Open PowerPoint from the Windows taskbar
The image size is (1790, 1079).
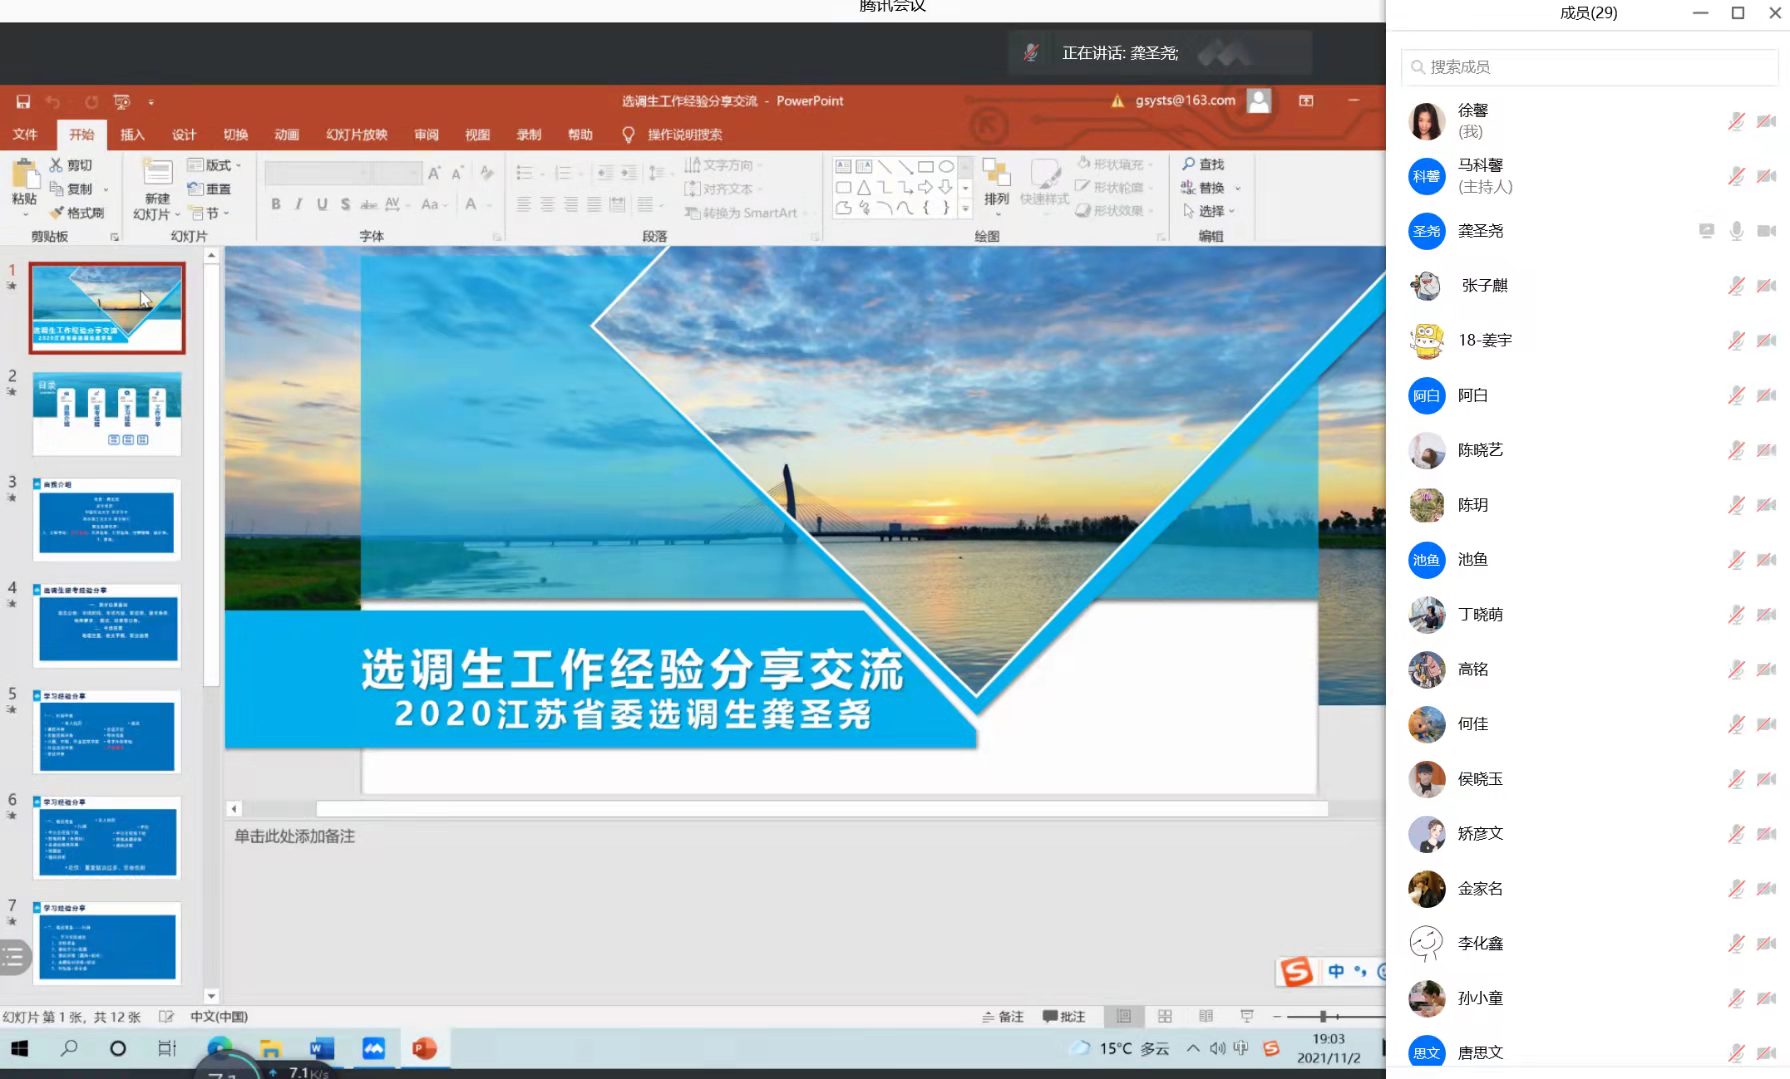[424, 1048]
